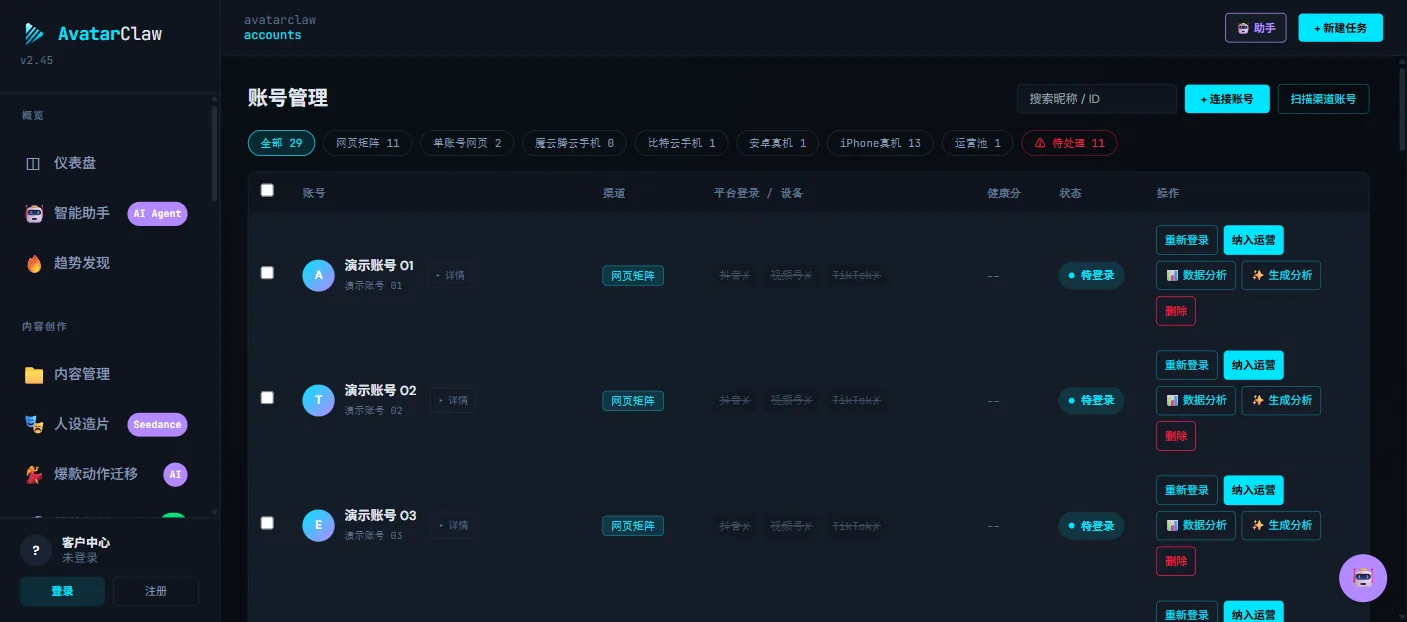
Task: Click 纳入运营 for 演示账号 02
Action: 1254,365
